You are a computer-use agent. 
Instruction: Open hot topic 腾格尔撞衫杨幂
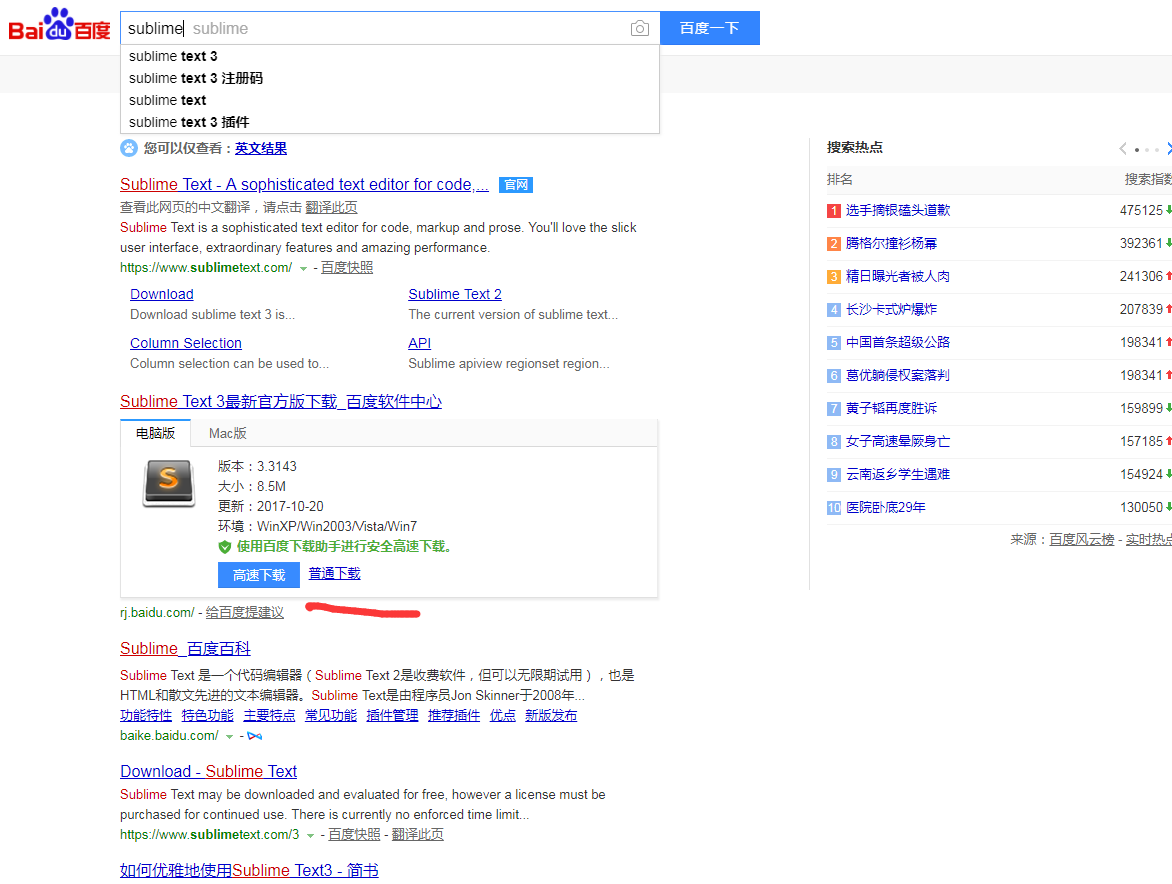(x=891, y=244)
